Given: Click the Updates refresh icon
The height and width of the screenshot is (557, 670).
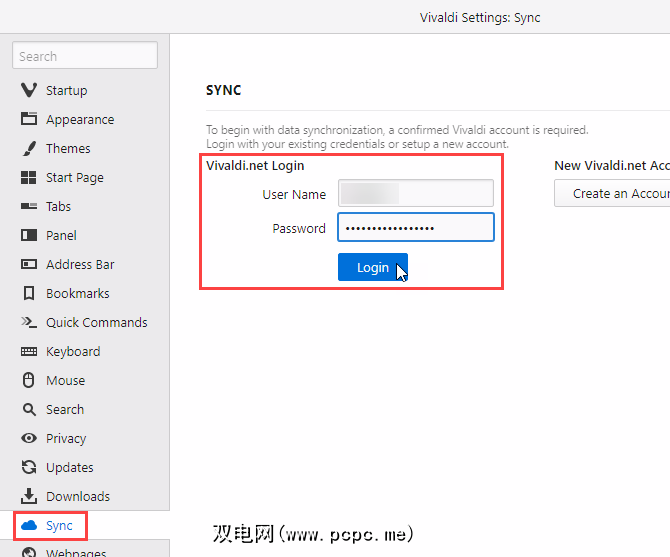Looking at the screenshot, I should click(x=29, y=467).
